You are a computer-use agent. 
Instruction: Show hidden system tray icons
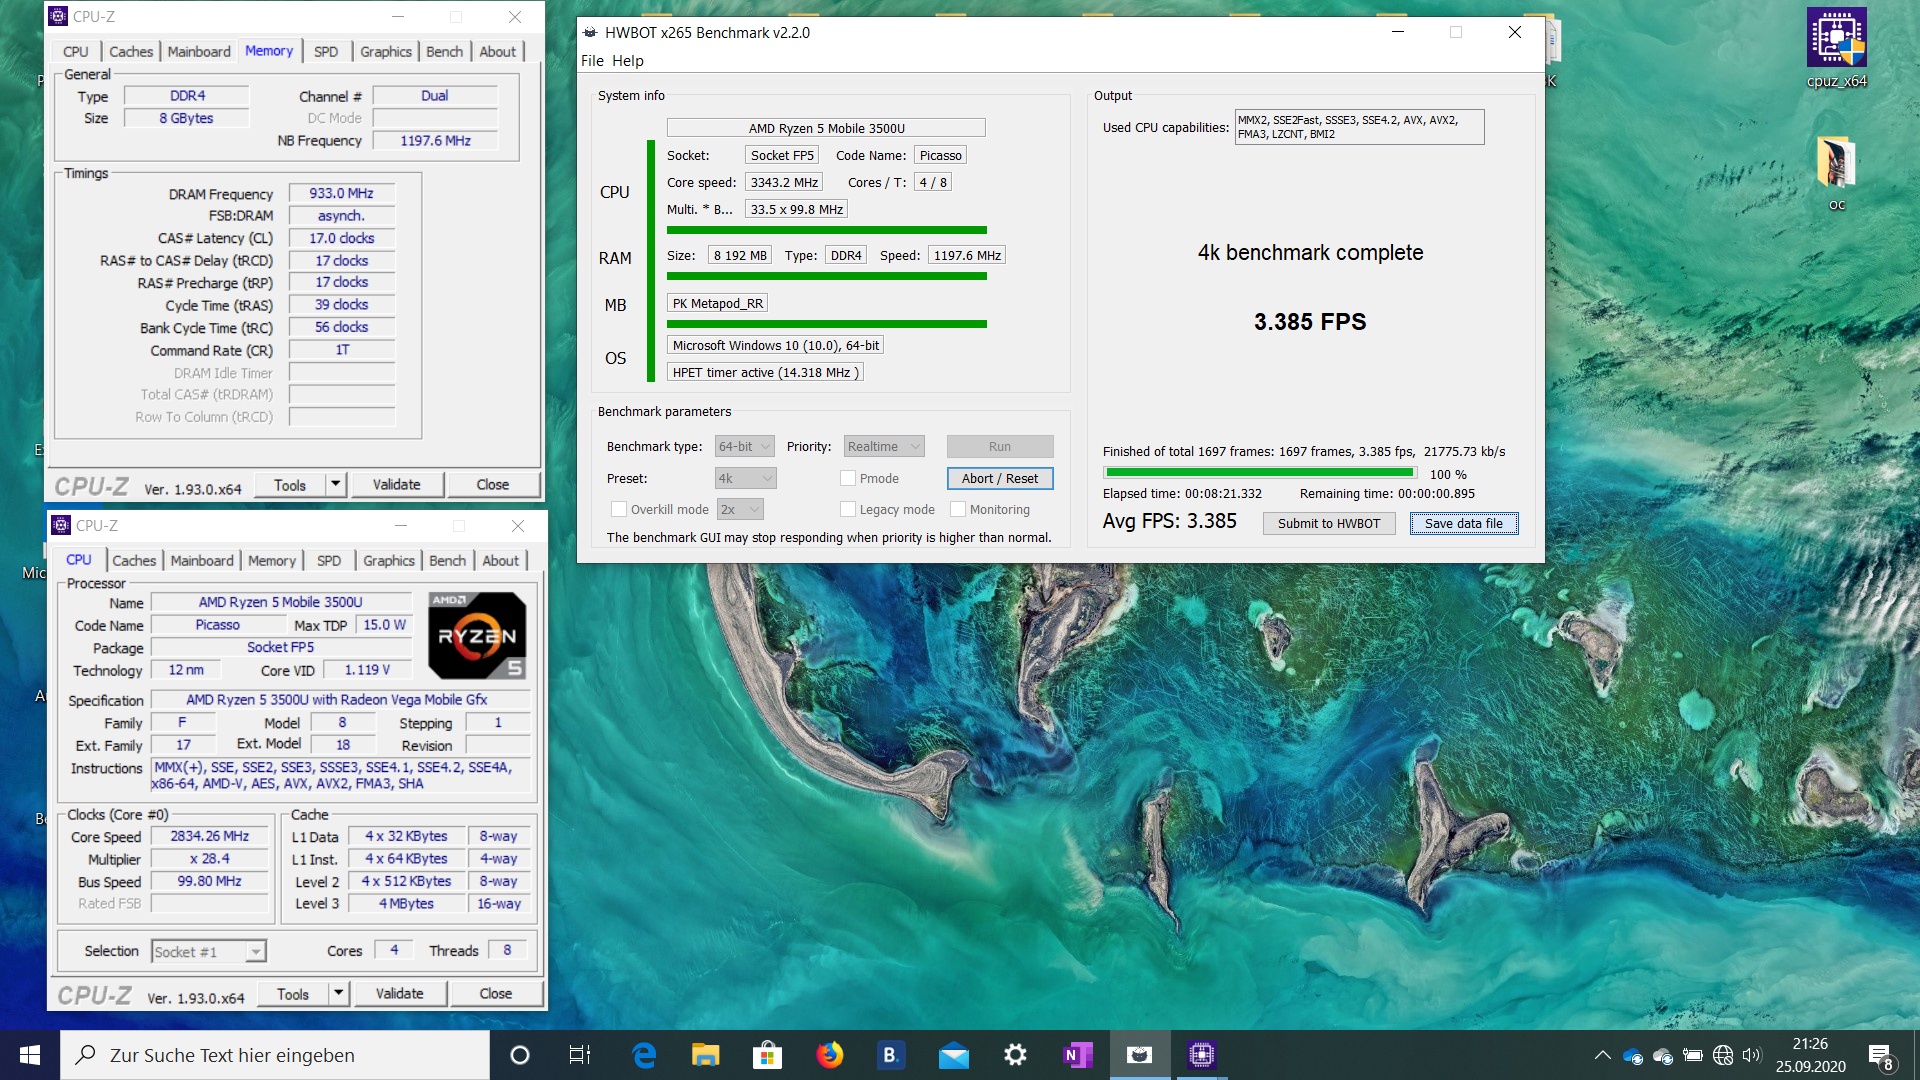(1602, 1055)
